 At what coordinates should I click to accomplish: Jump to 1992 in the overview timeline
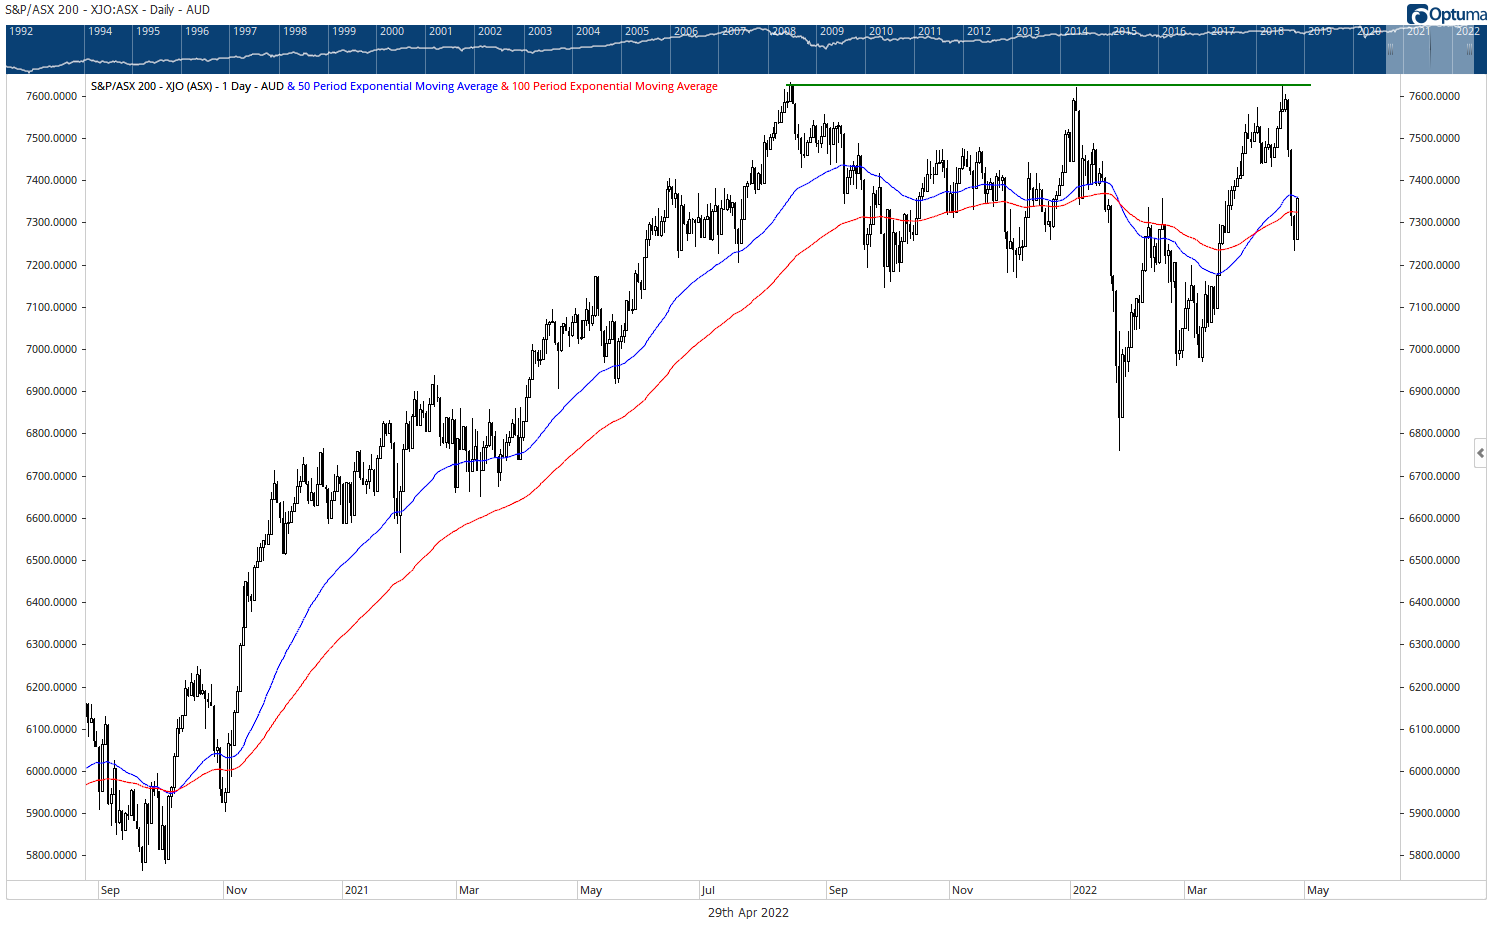21,31
